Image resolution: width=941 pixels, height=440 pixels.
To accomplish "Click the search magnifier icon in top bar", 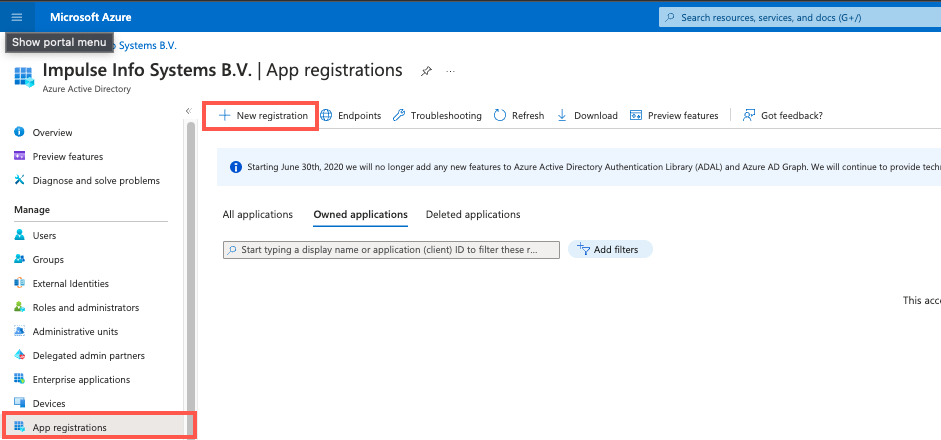I will 670,17.
